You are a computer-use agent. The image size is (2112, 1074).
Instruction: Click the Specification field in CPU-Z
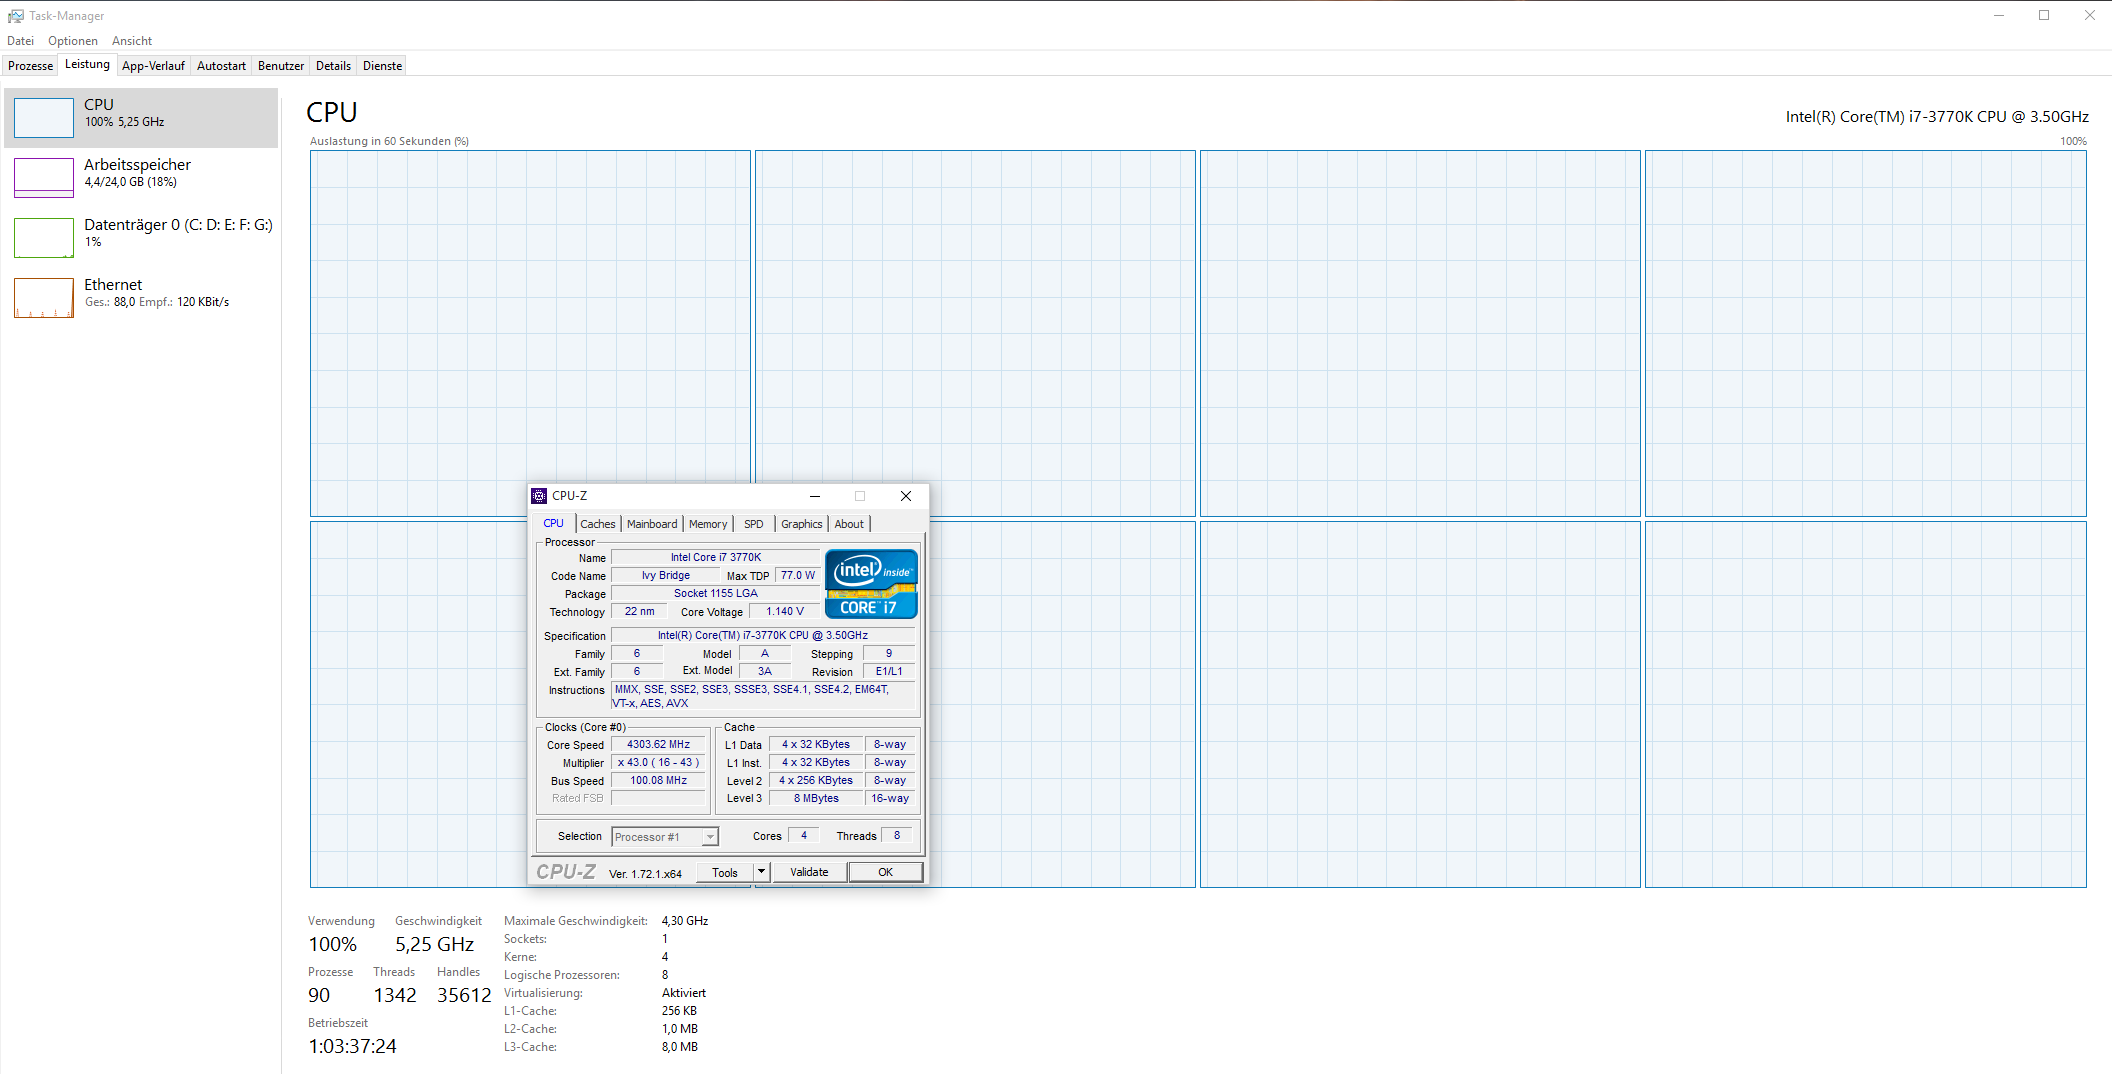tap(763, 636)
